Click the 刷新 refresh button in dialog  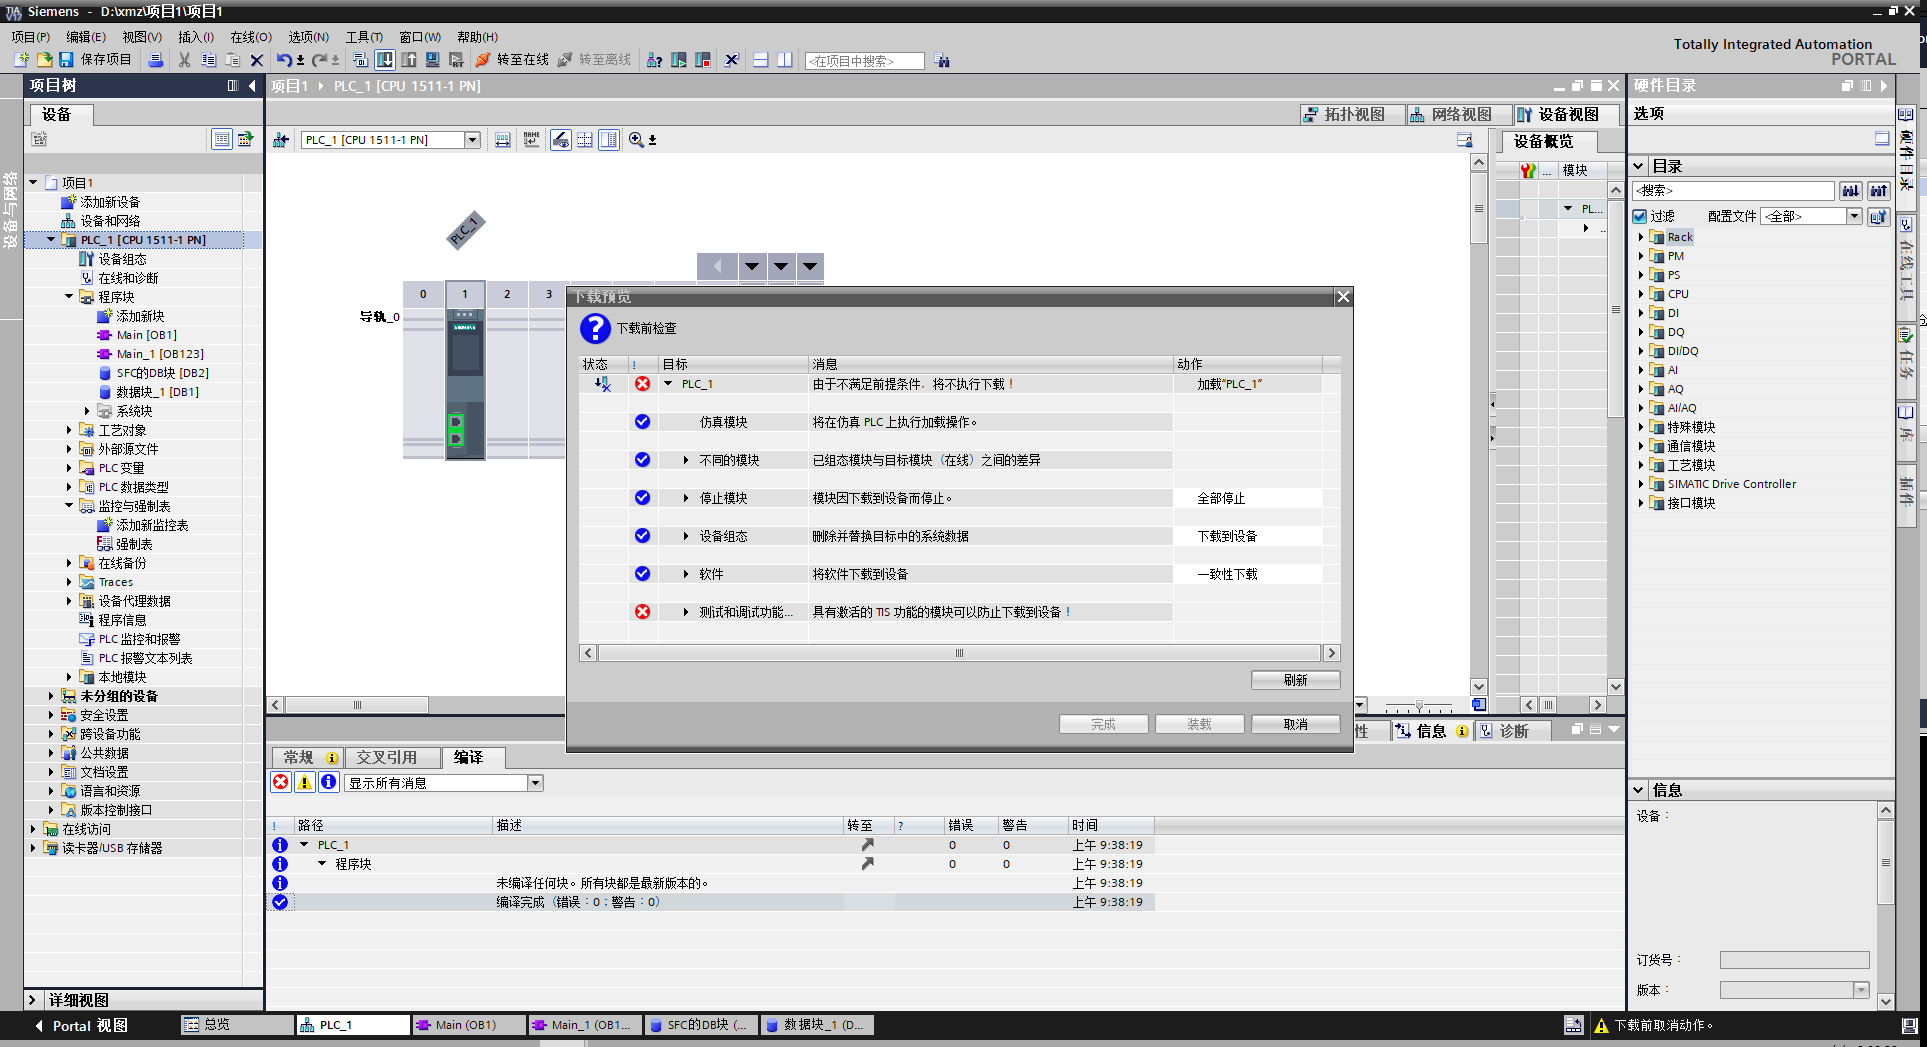pos(1295,680)
